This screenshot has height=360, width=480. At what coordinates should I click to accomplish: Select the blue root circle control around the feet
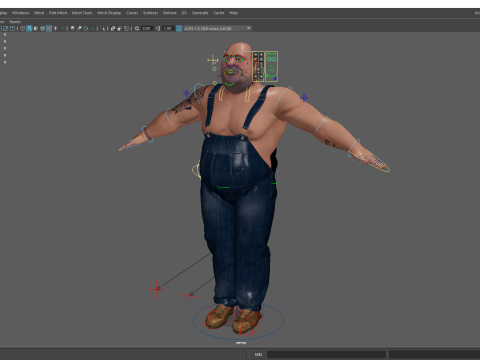[239, 320]
